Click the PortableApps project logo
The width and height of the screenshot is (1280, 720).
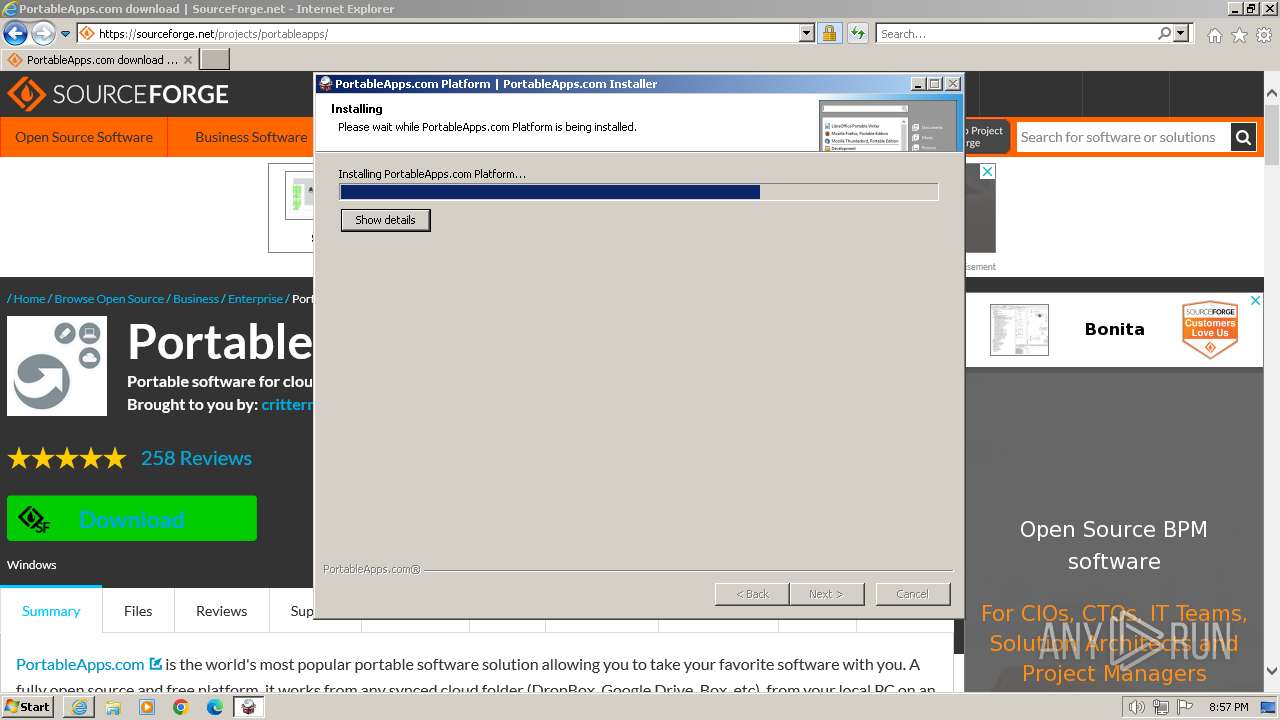pos(57,366)
